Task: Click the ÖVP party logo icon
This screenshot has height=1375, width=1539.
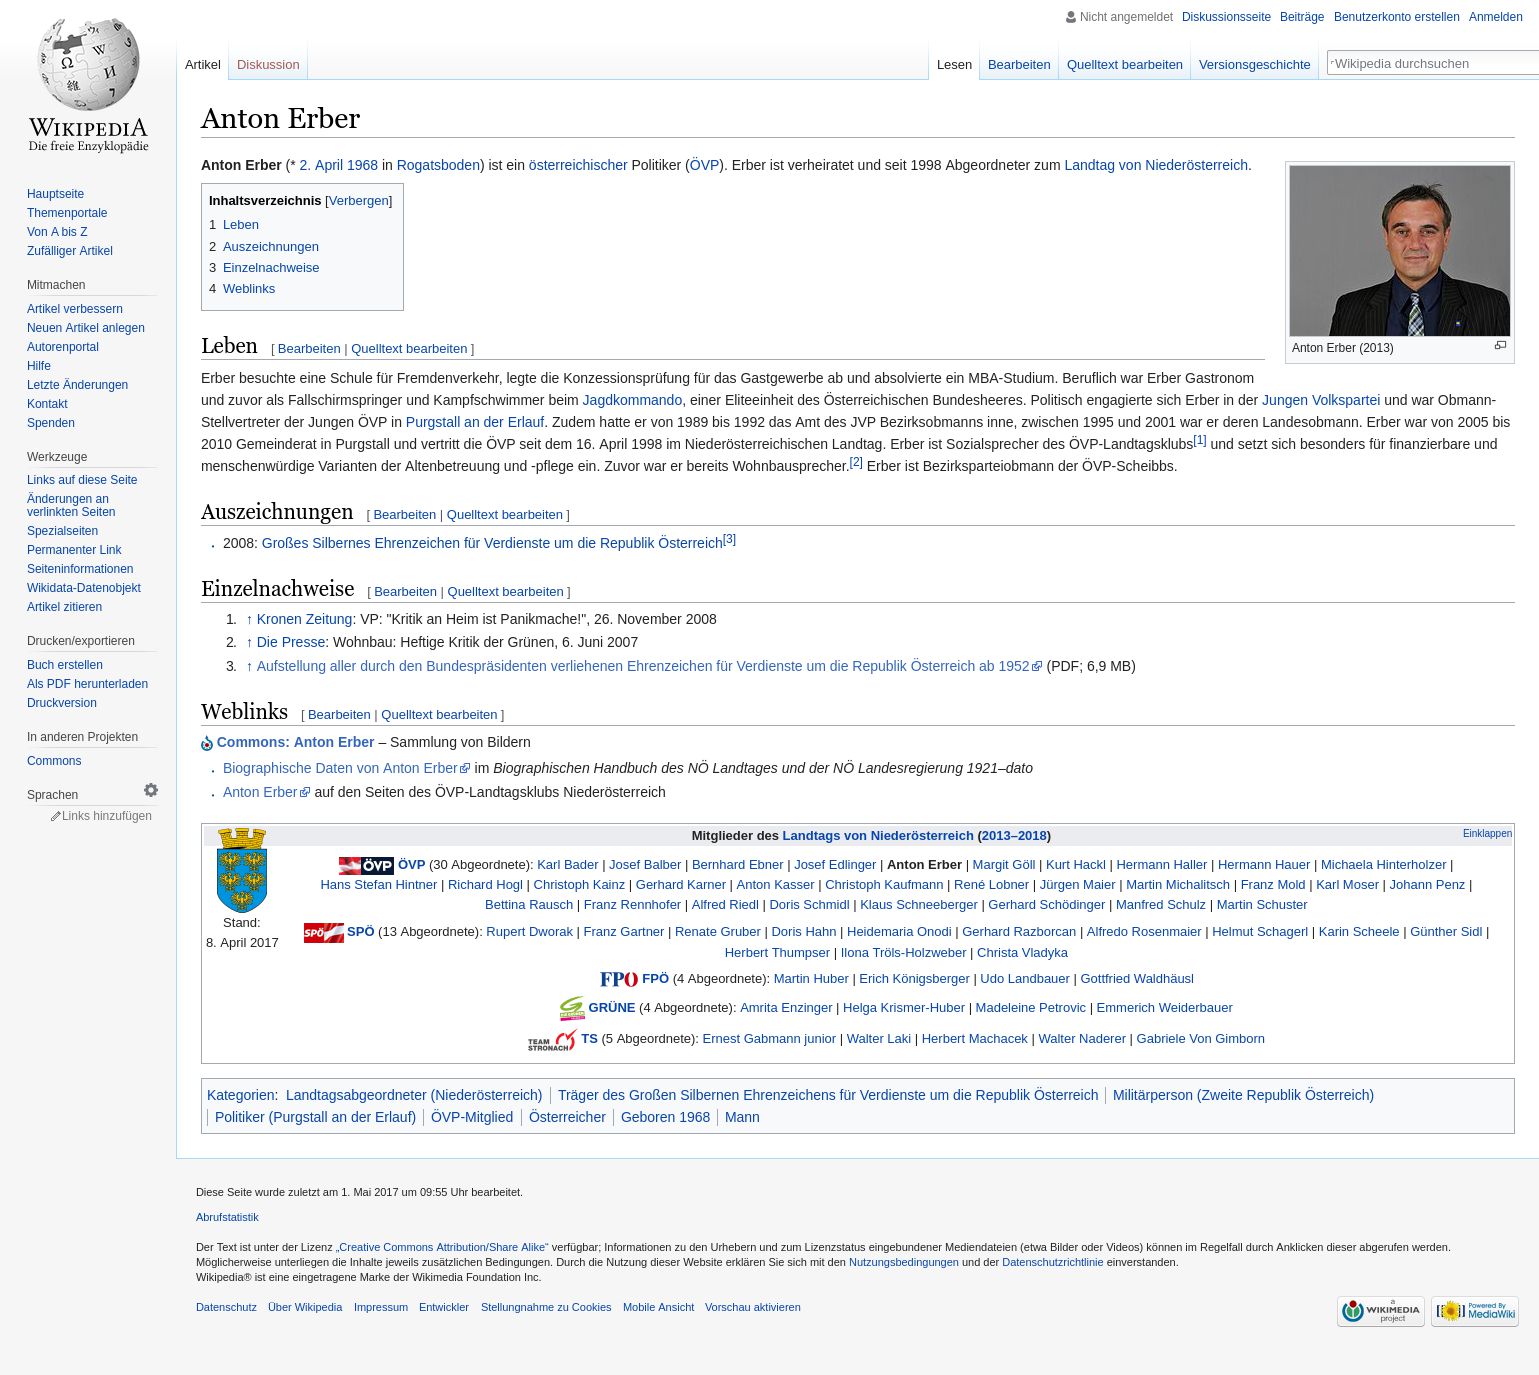Action: [366, 865]
